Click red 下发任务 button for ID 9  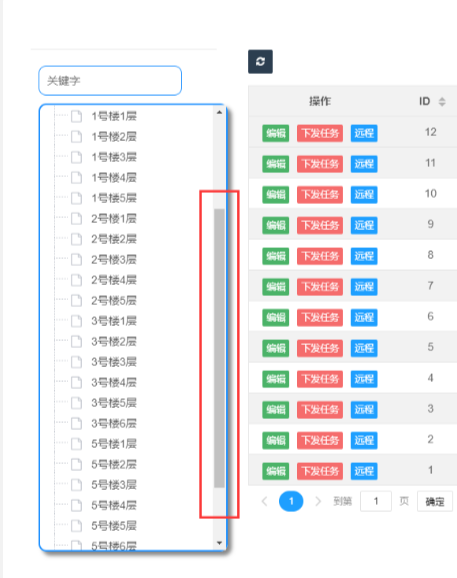(320, 225)
